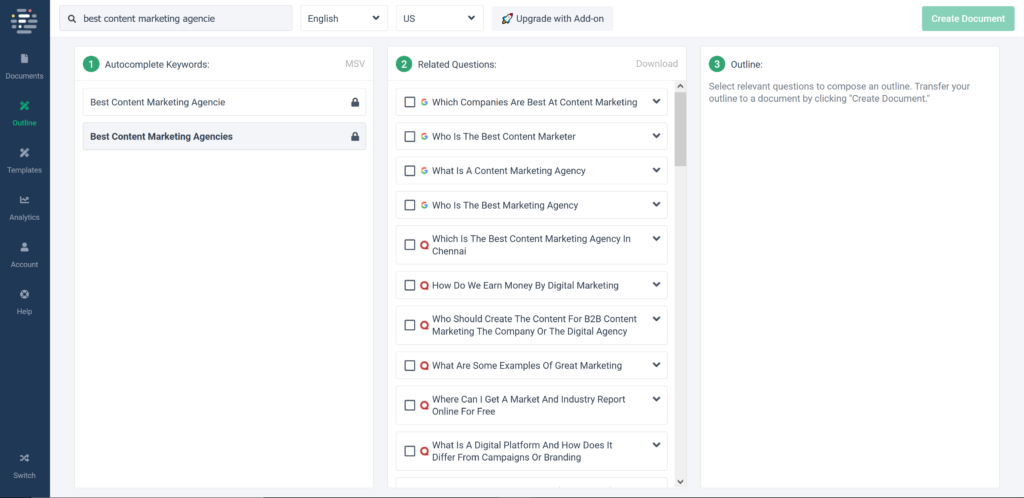
Task: Check Who Is The Best Content Marketer
Action: point(409,136)
